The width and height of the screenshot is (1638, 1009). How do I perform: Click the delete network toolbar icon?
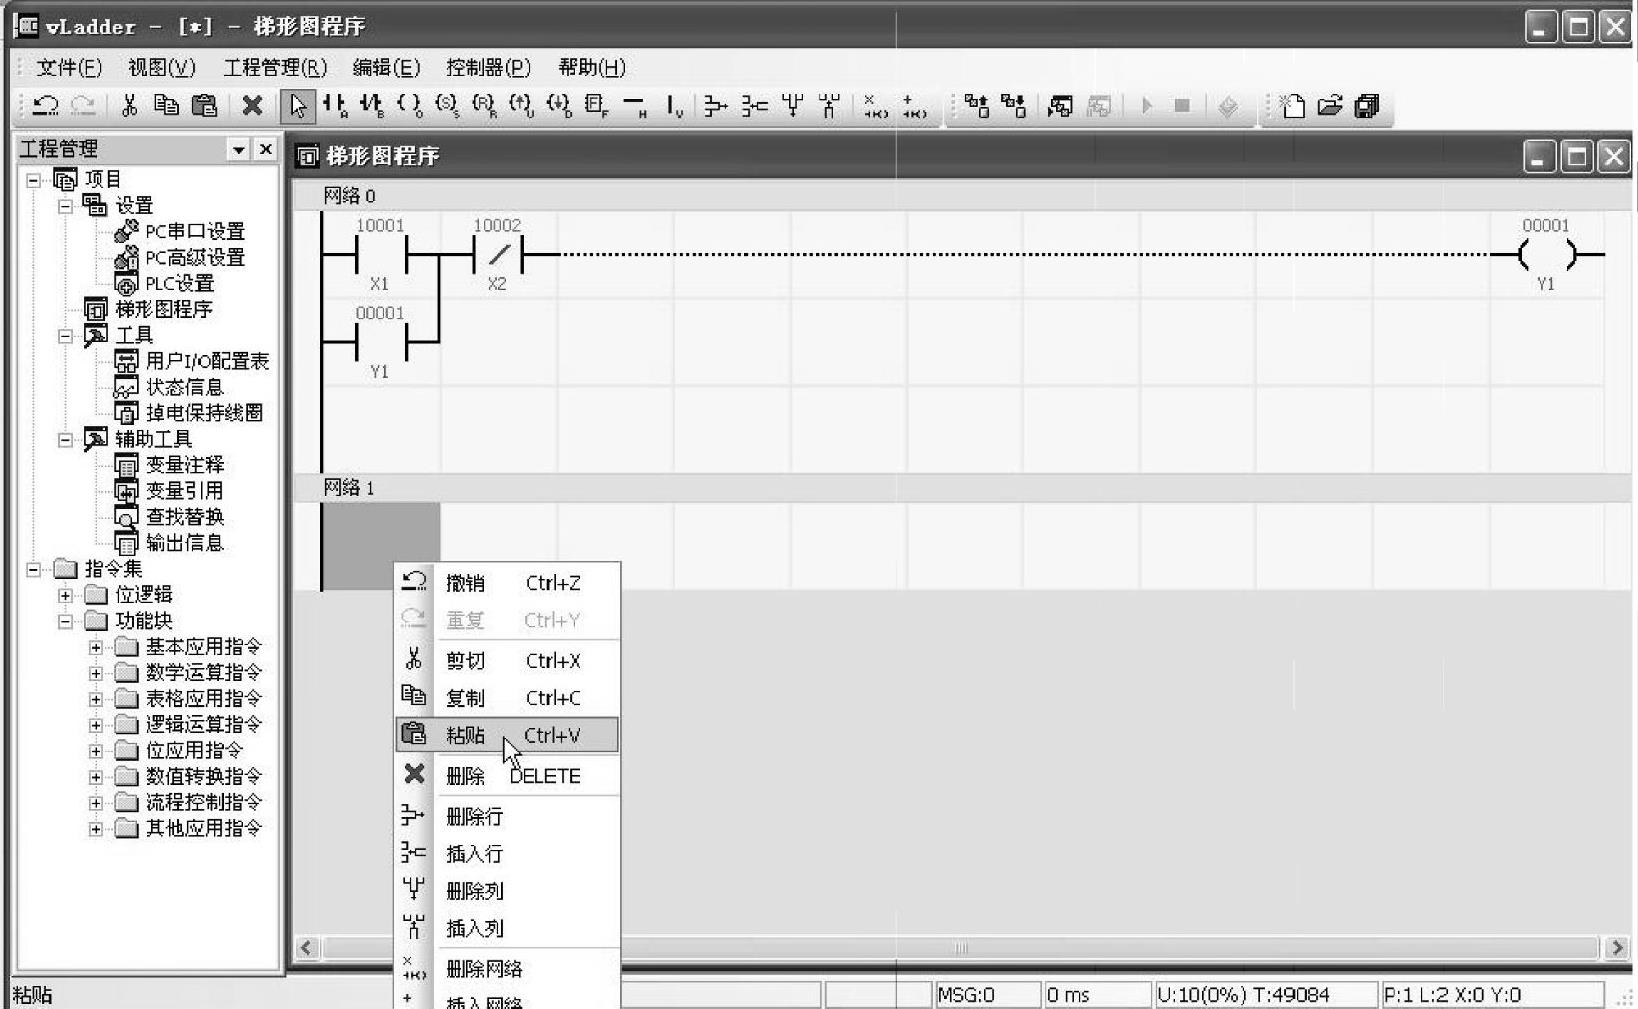pos(875,106)
